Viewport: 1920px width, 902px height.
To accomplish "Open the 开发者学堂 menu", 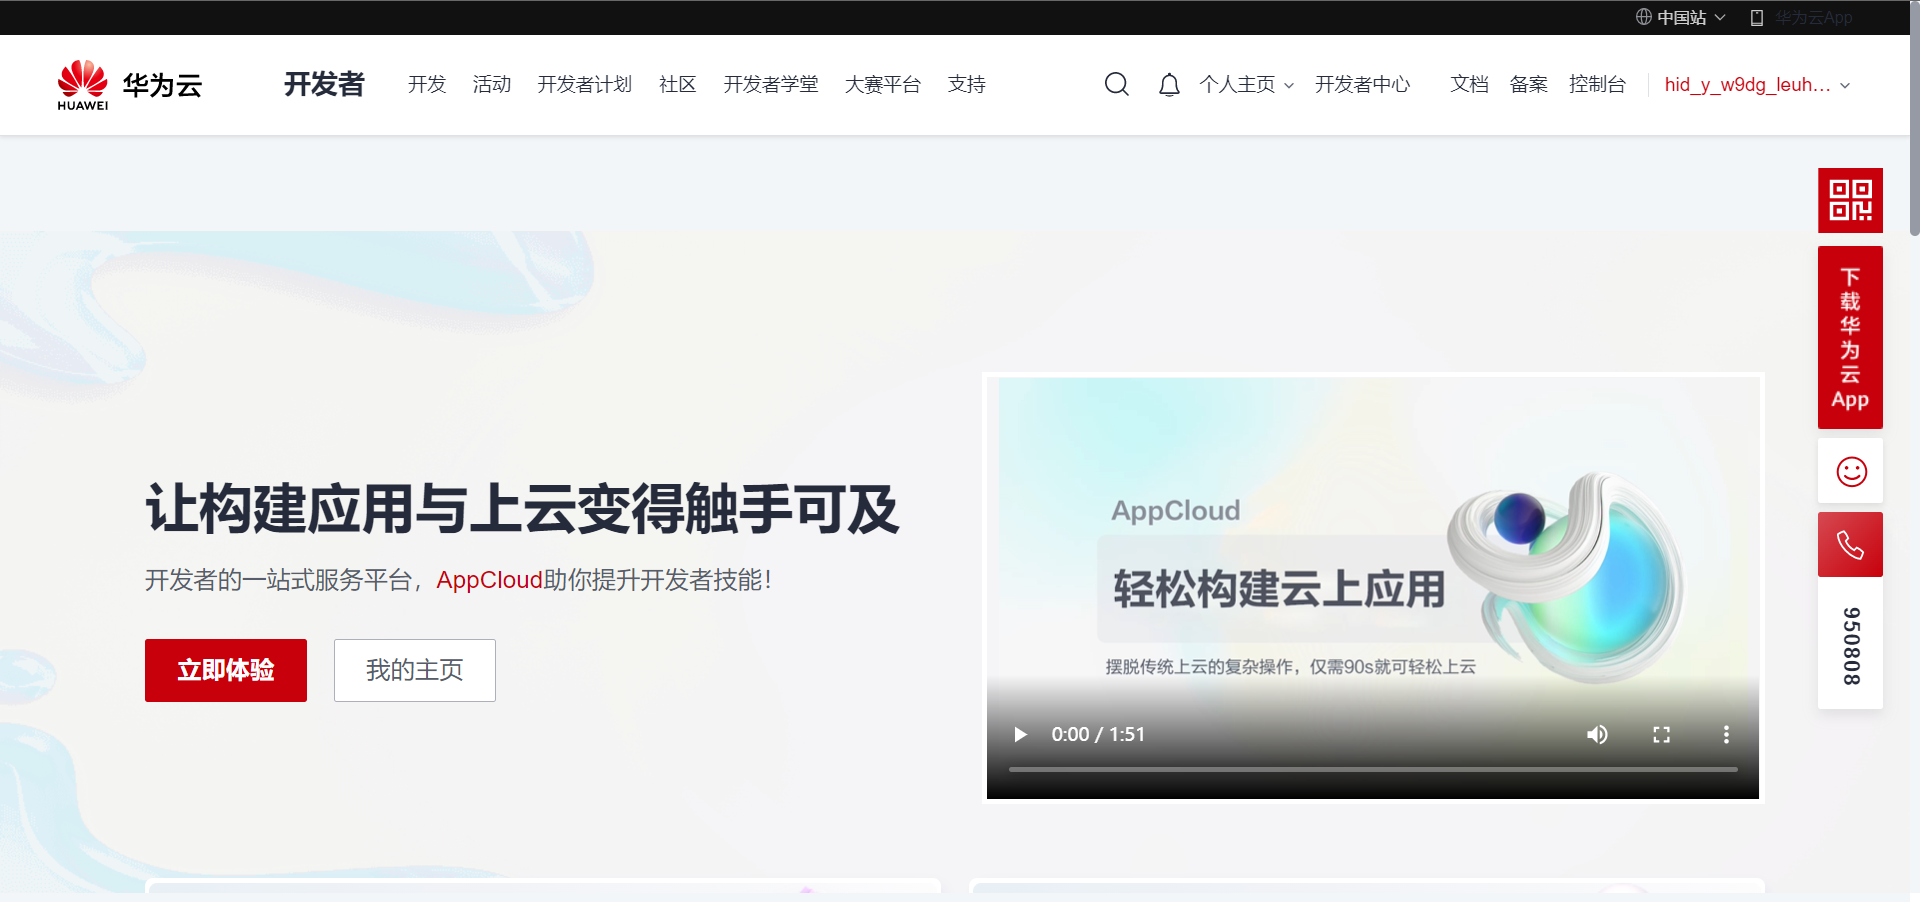I will [x=771, y=85].
